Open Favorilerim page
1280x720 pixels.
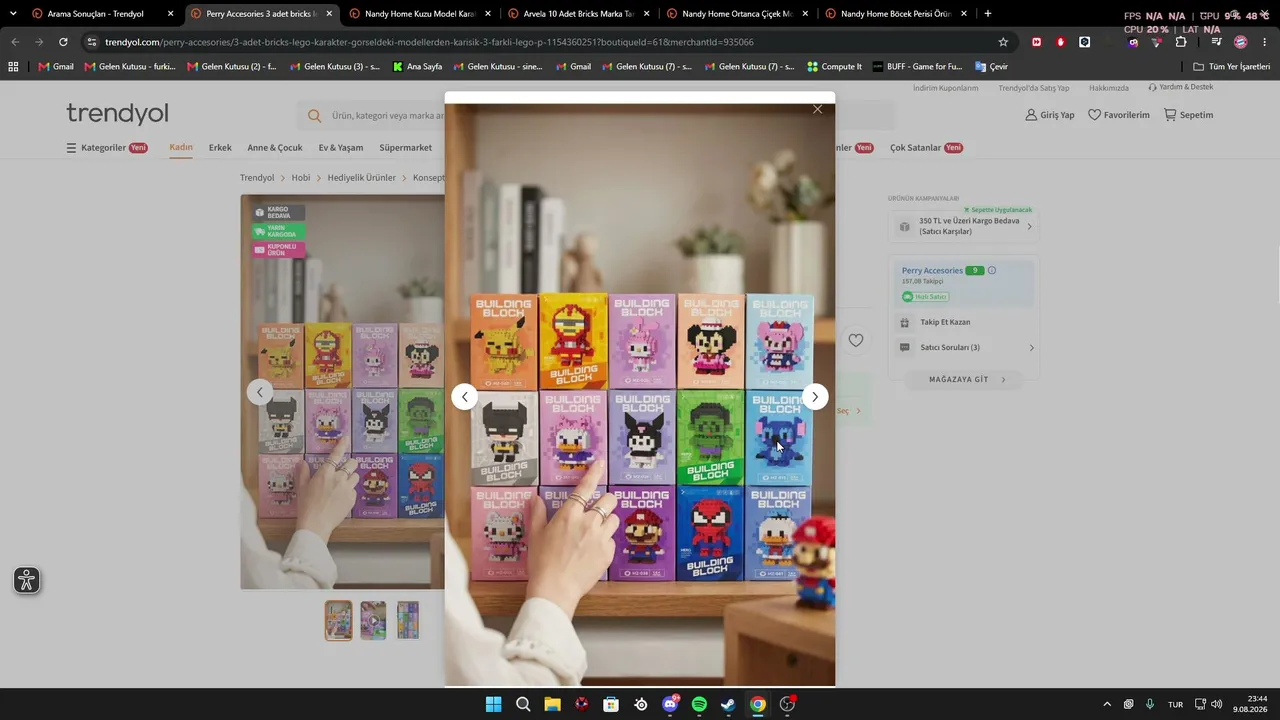(1119, 115)
